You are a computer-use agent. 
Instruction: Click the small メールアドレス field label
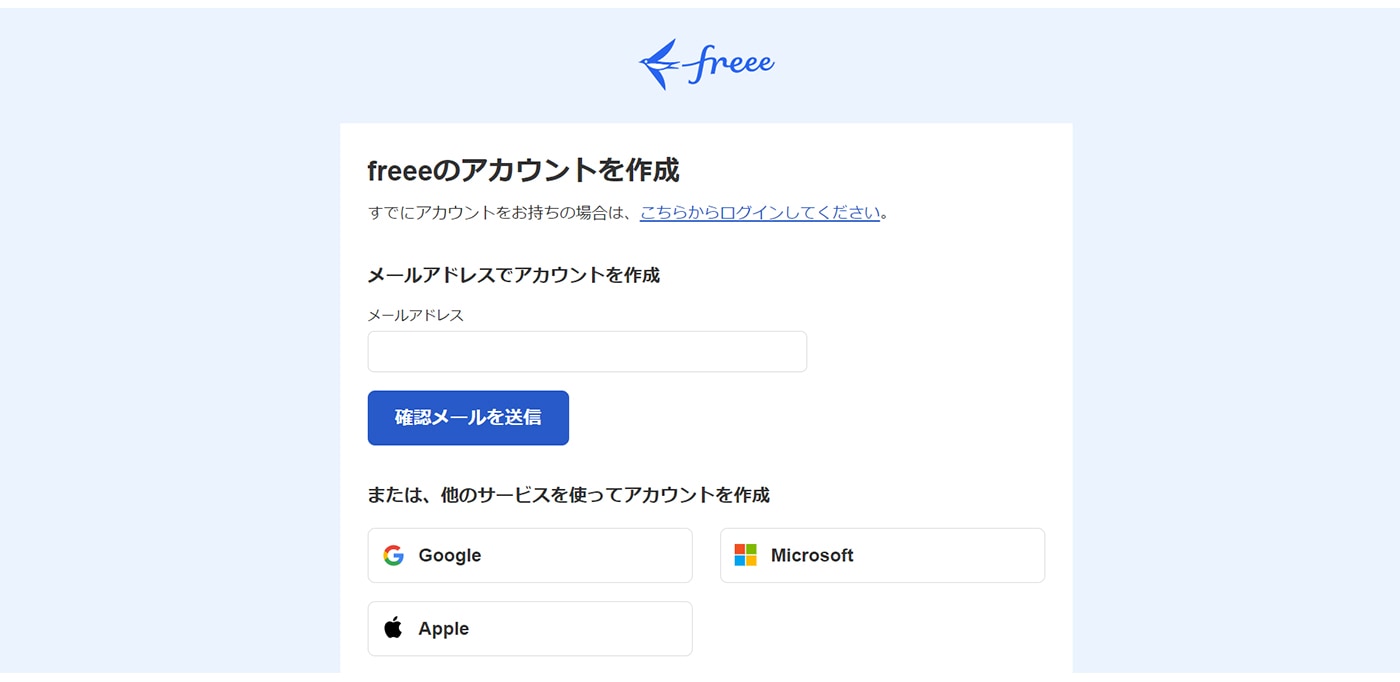coord(416,315)
